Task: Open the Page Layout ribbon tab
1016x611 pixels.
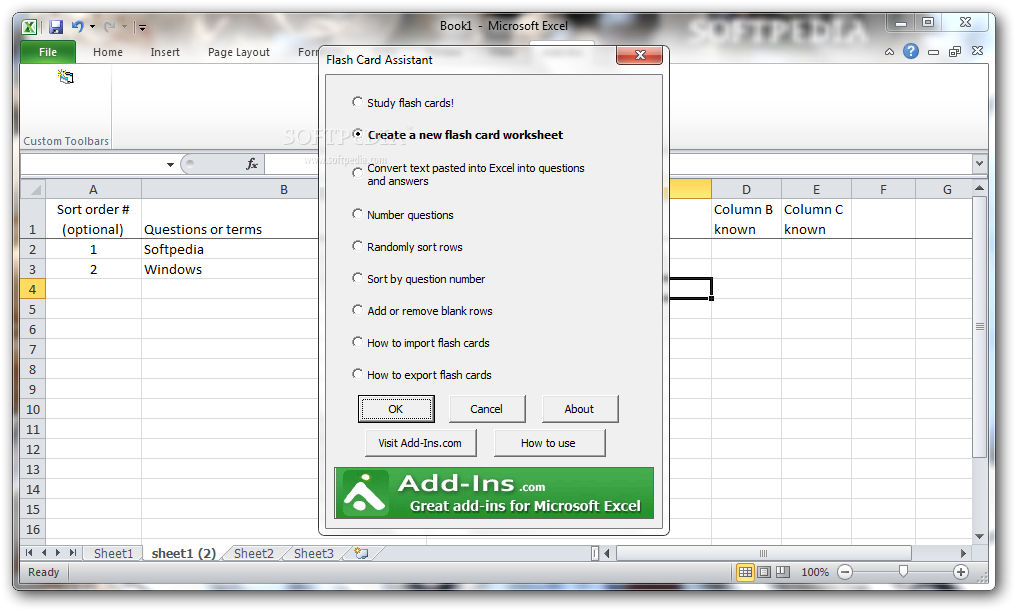Action: (238, 52)
